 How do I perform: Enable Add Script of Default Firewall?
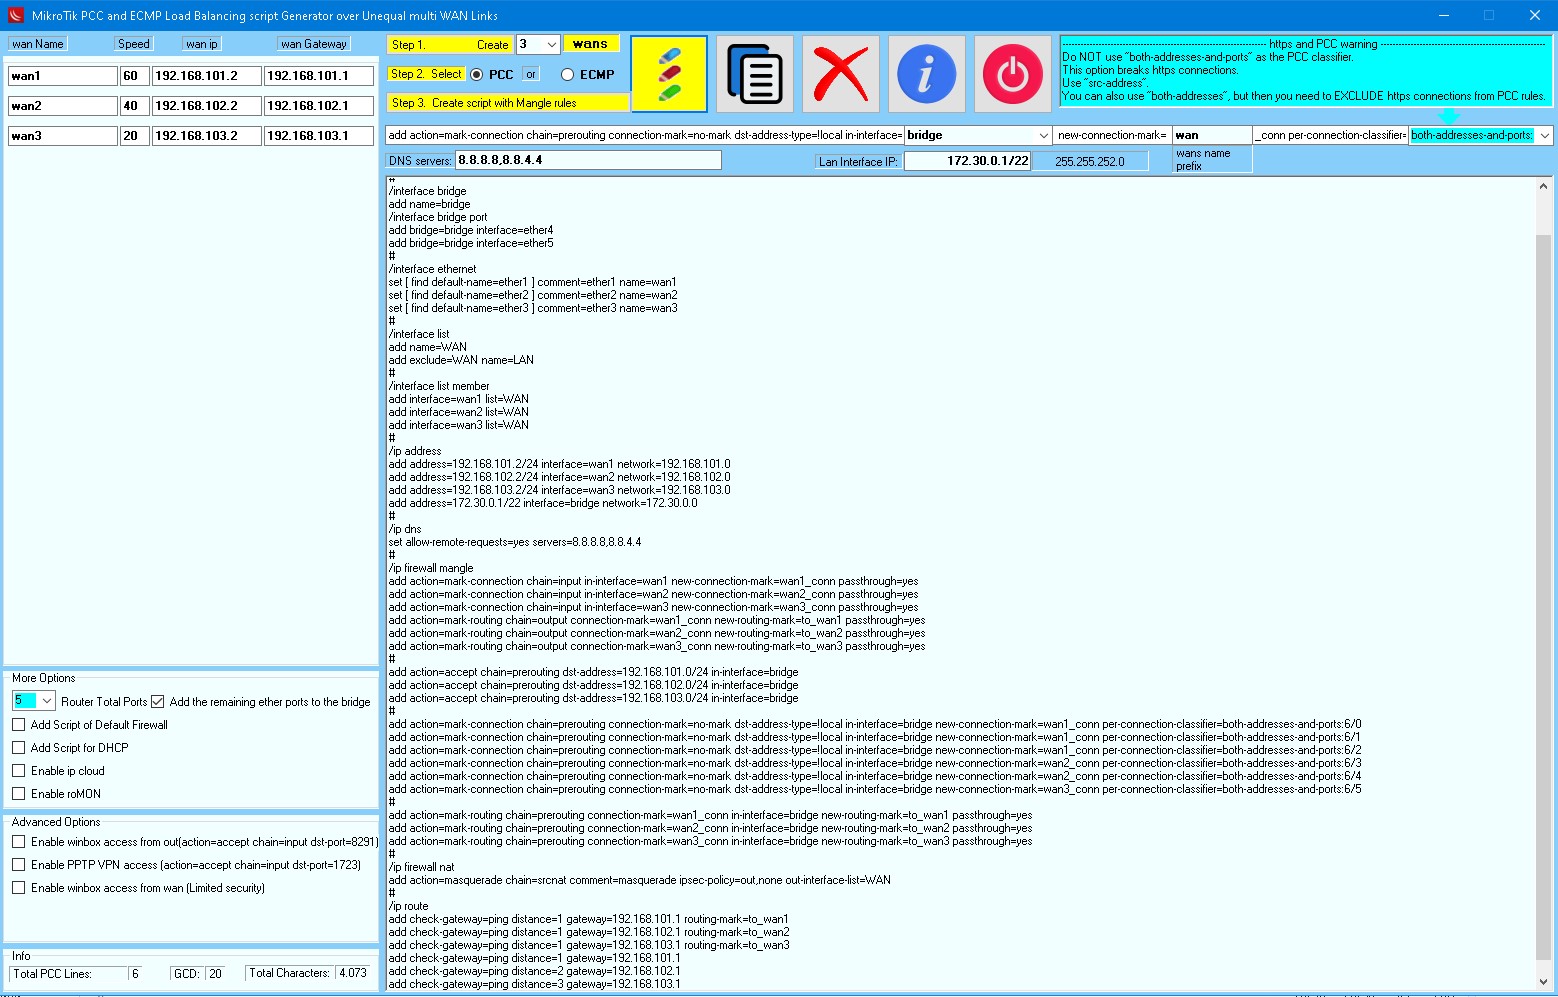18,724
